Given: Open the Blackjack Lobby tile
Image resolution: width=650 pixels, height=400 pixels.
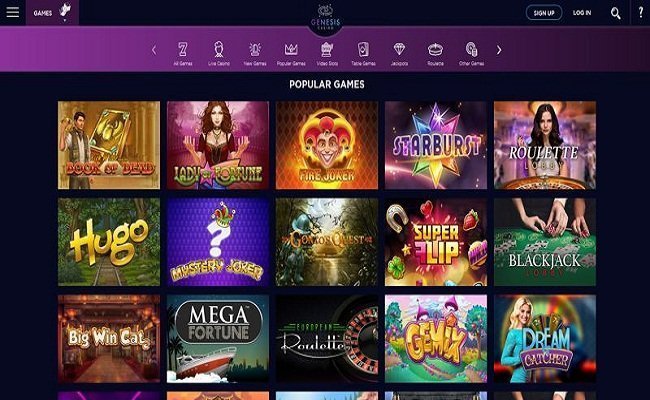Looking at the screenshot, I should (x=545, y=242).
